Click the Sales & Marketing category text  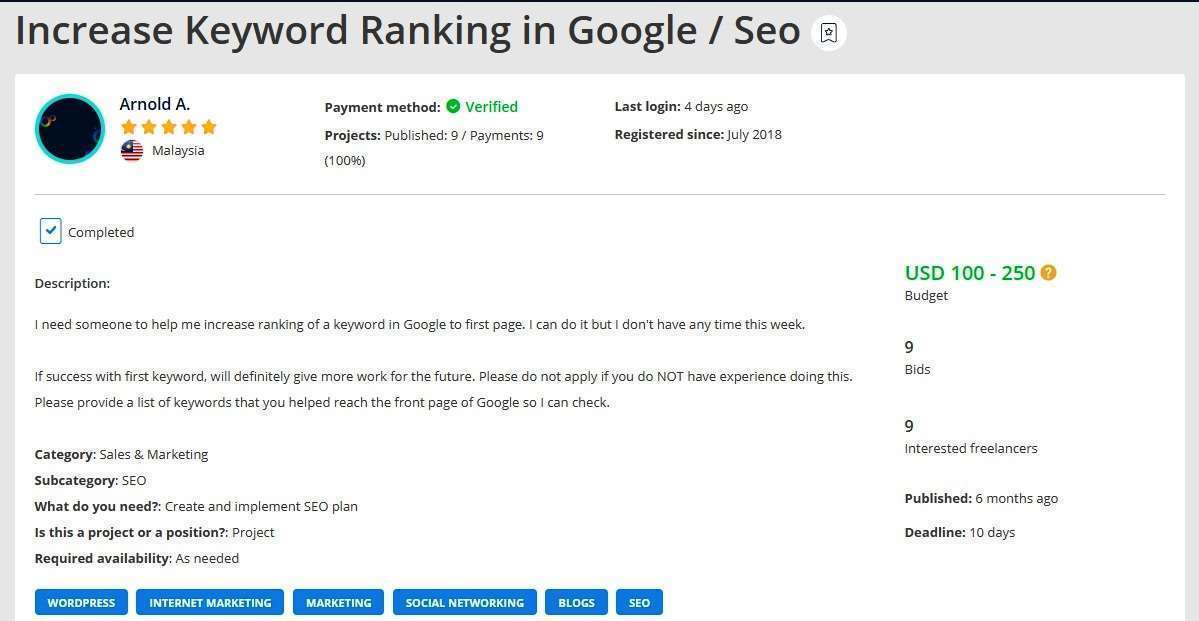tap(154, 454)
